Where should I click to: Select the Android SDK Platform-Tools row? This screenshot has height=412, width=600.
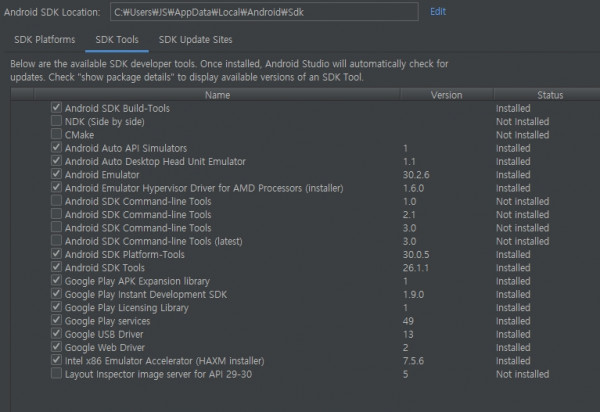click(x=305, y=254)
